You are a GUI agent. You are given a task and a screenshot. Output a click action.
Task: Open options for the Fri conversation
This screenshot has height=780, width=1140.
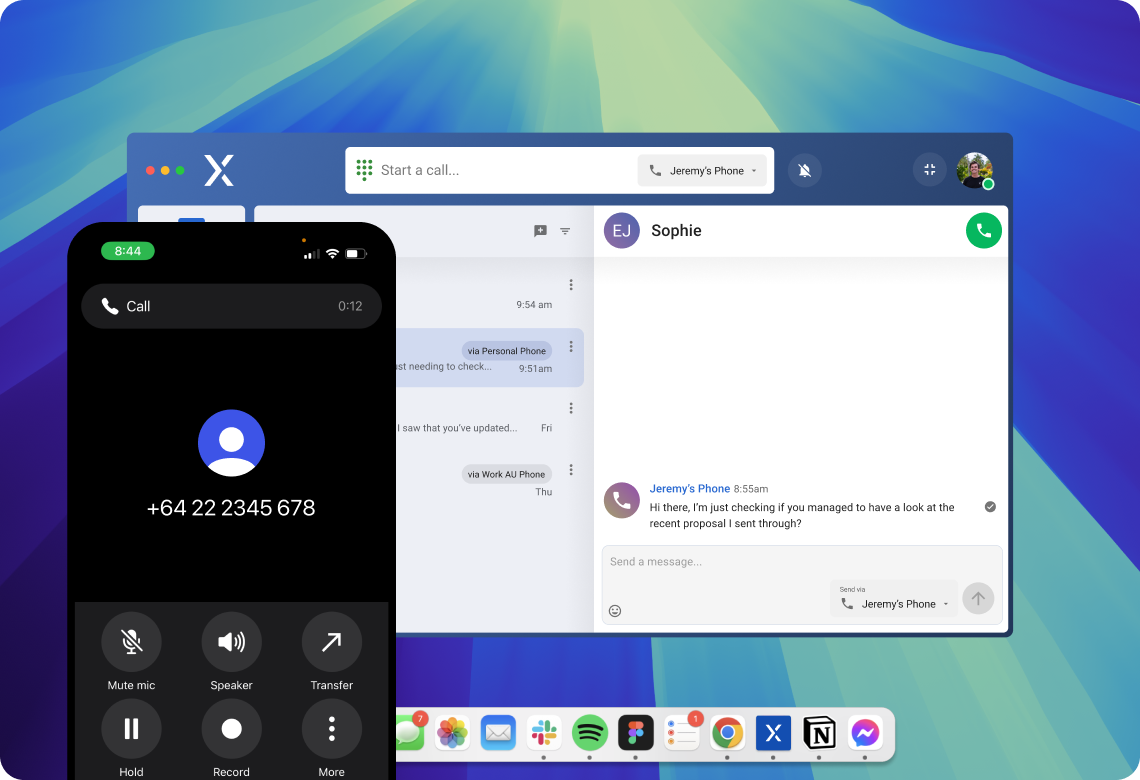coord(571,408)
